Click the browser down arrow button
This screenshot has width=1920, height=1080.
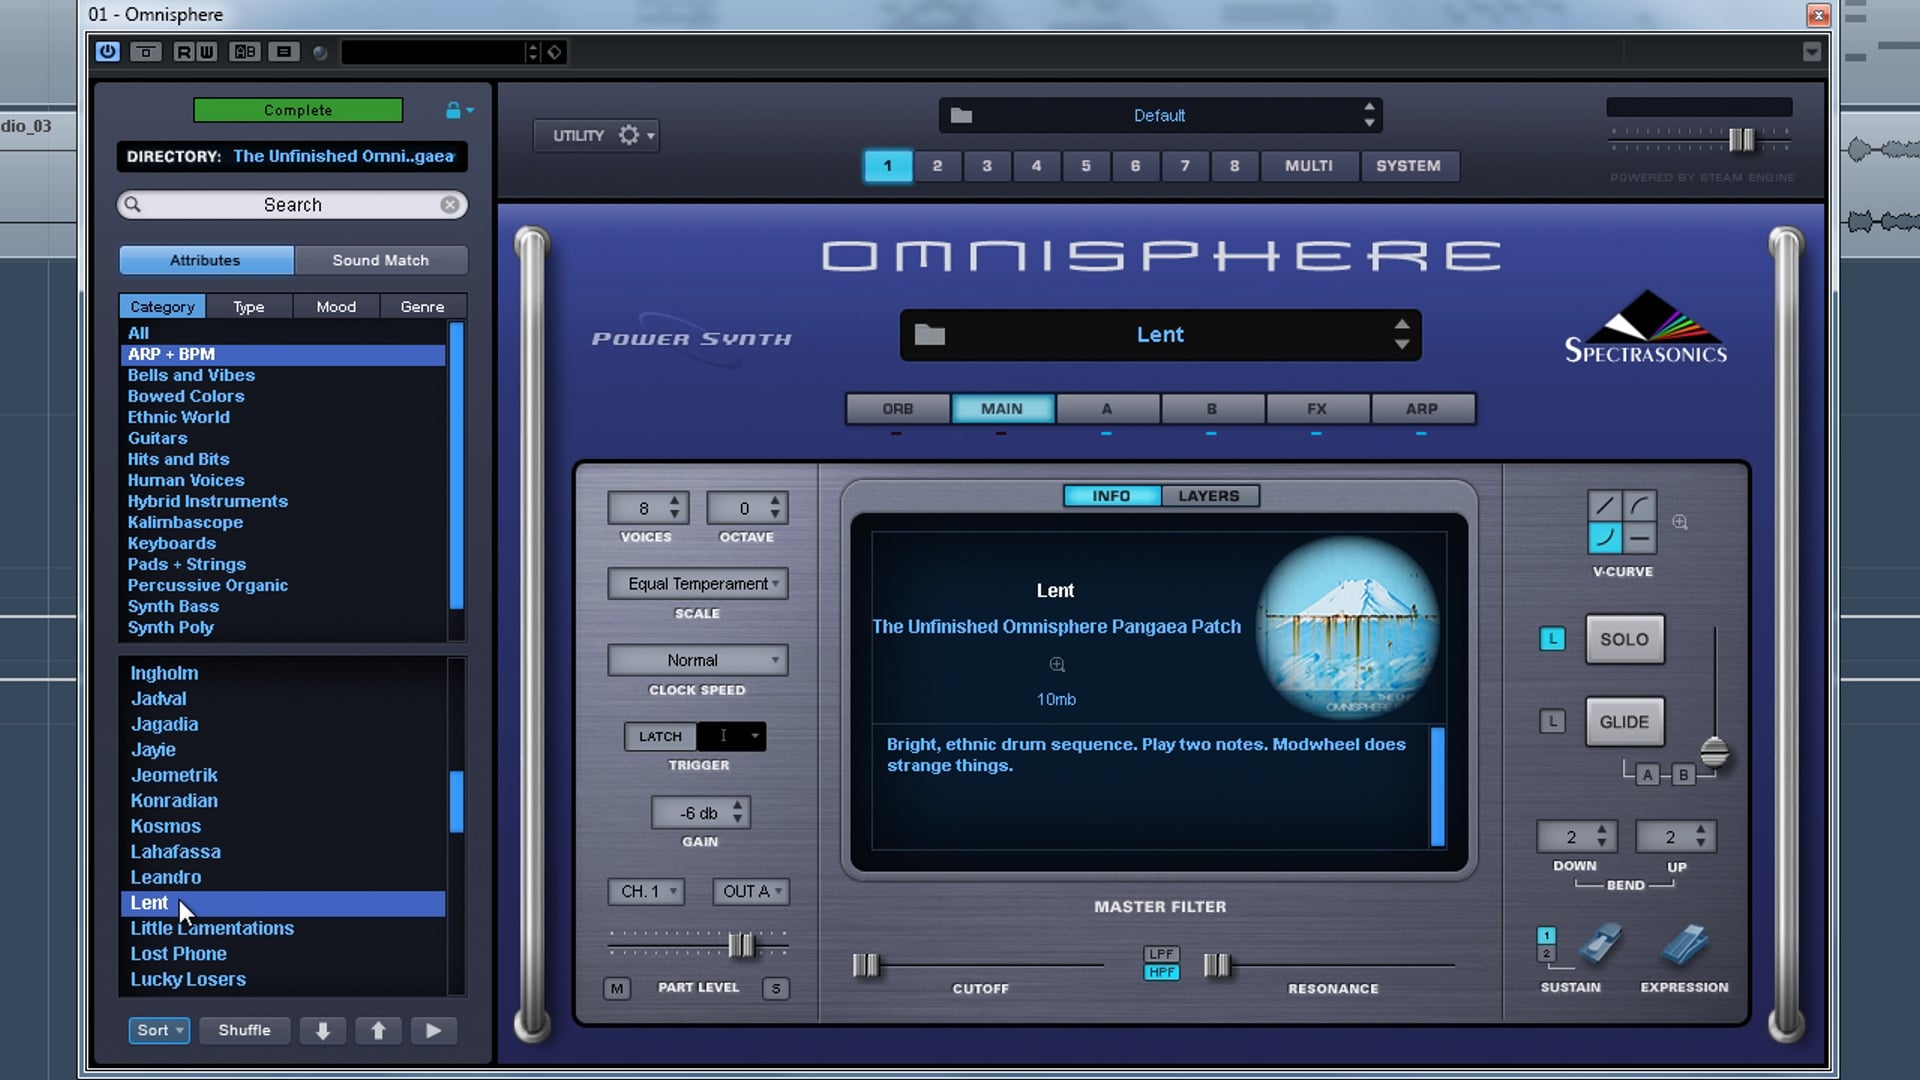pos(323,1031)
